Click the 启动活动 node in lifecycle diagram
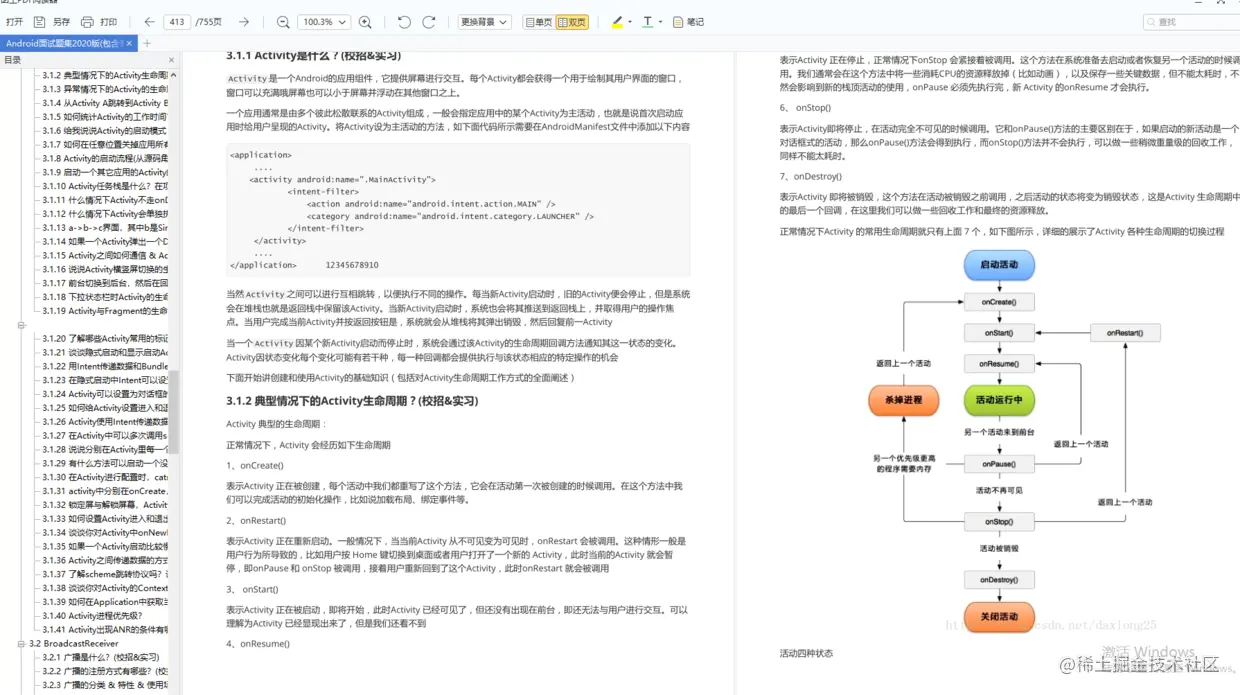The height and width of the screenshot is (695, 1240). [999, 265]
